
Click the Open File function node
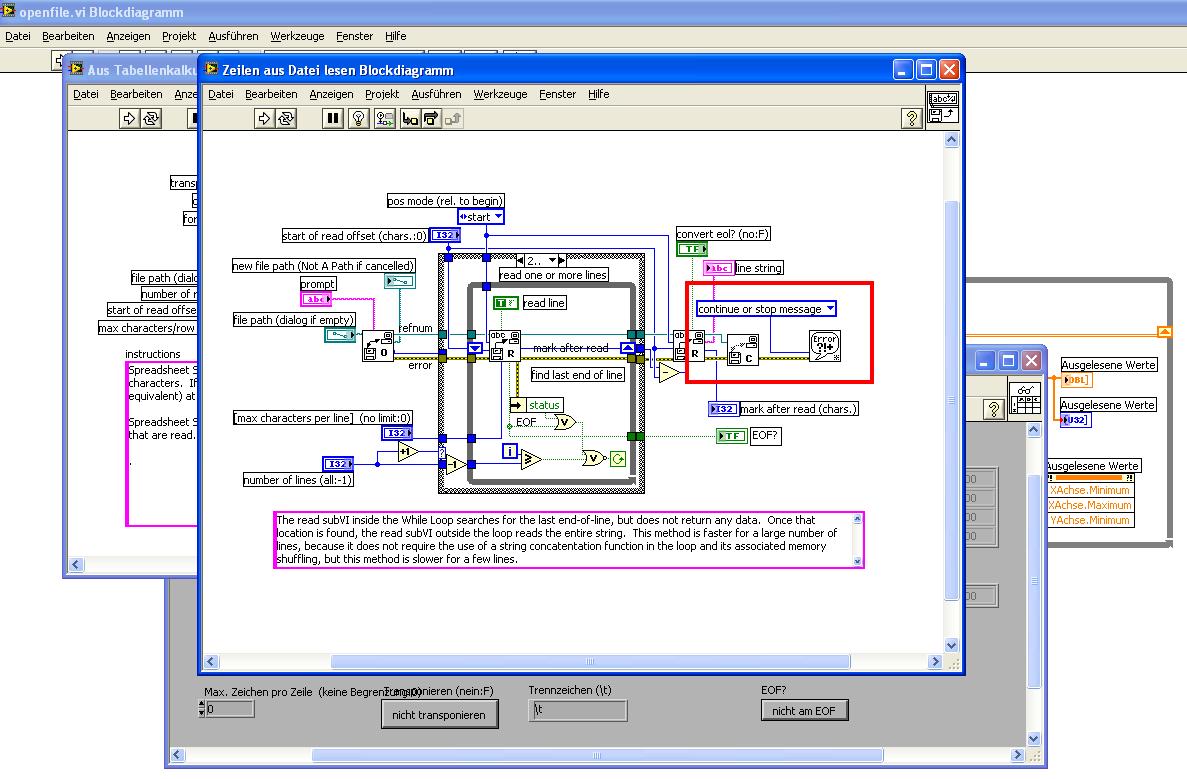[x=377, y=346]
